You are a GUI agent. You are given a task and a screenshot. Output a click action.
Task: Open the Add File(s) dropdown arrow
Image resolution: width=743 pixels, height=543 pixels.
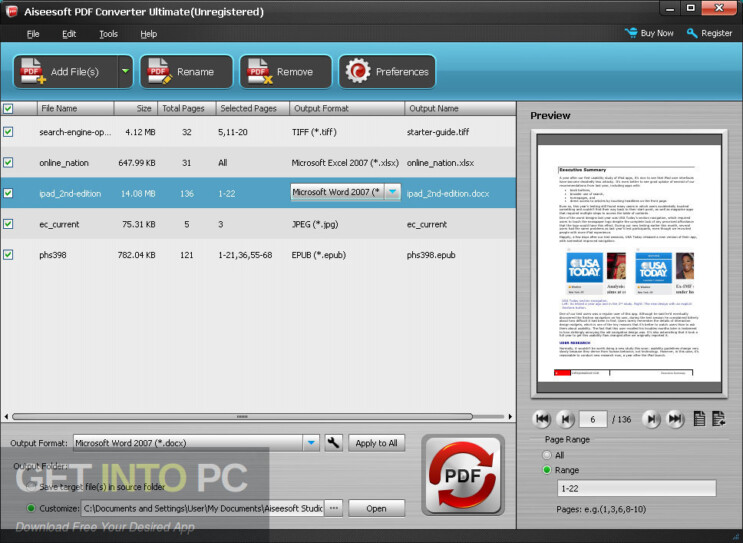coord(125,71)
